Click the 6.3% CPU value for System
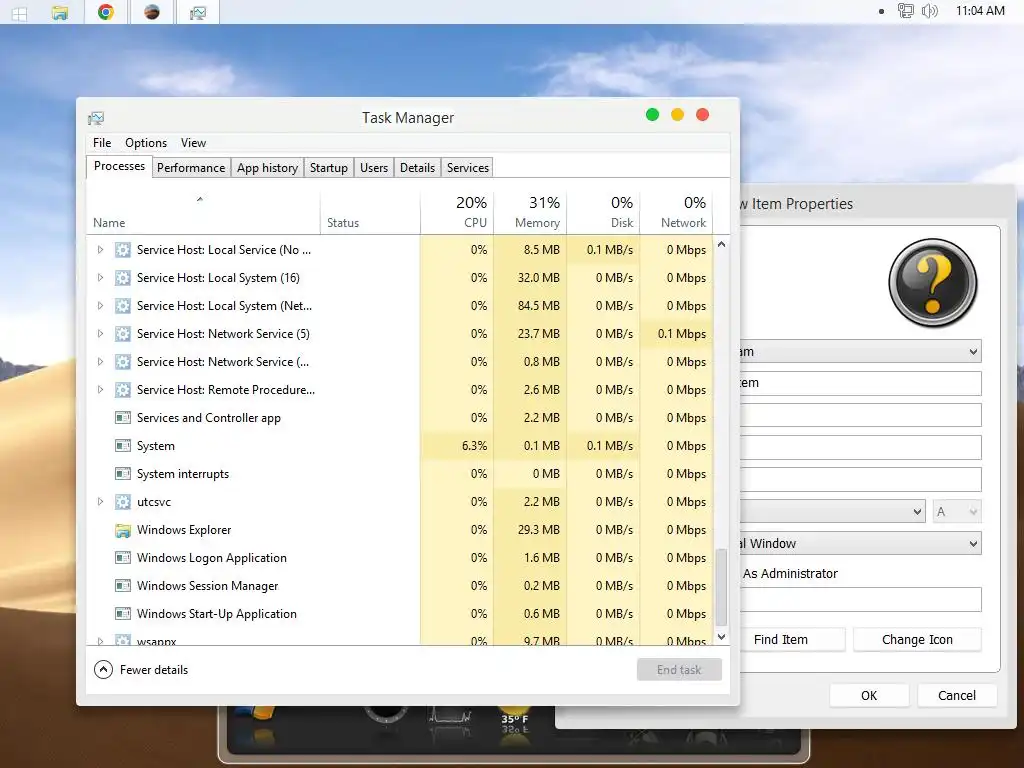 (474, 446)
